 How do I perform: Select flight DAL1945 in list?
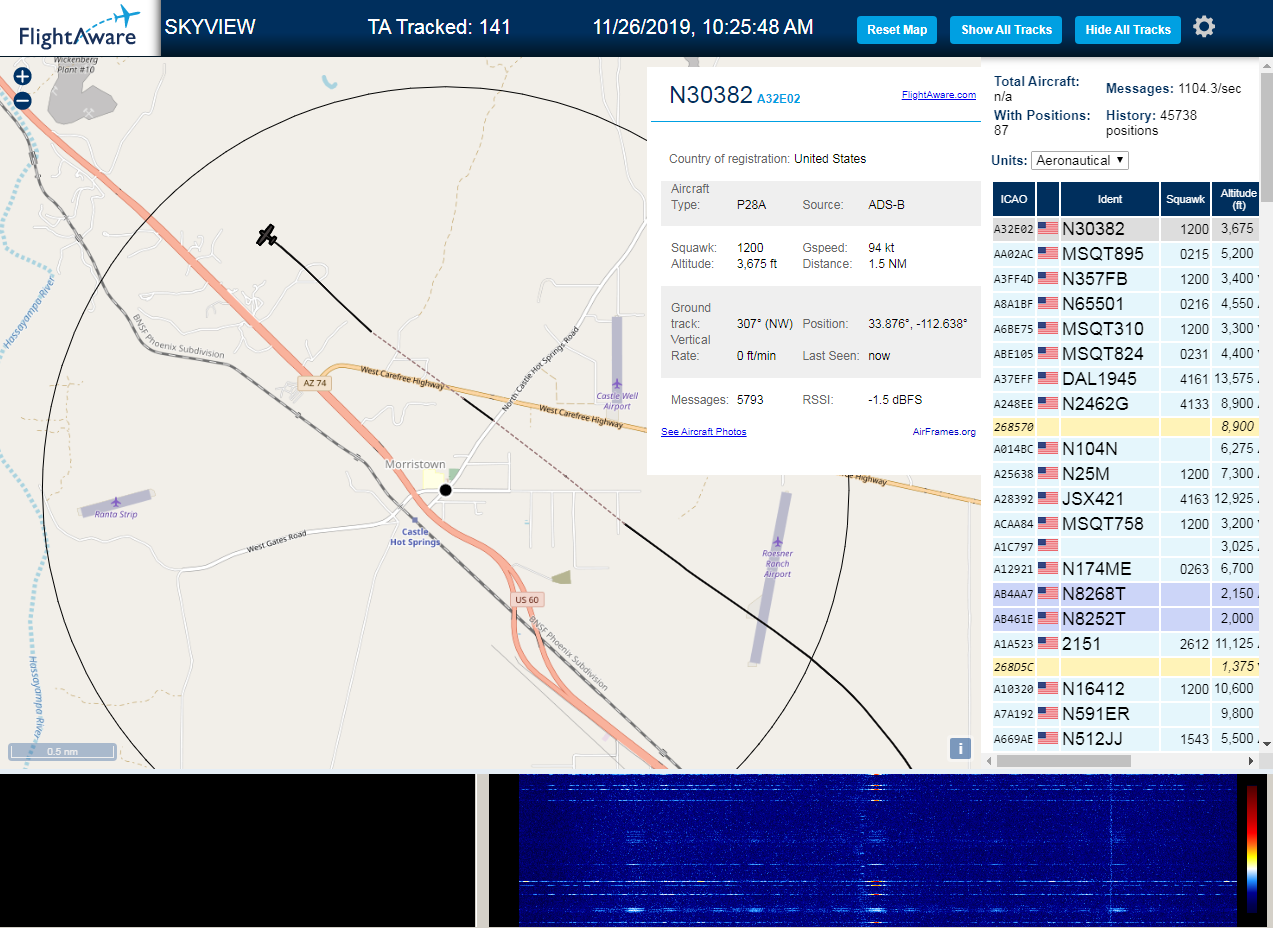(x=1126, y=379)
